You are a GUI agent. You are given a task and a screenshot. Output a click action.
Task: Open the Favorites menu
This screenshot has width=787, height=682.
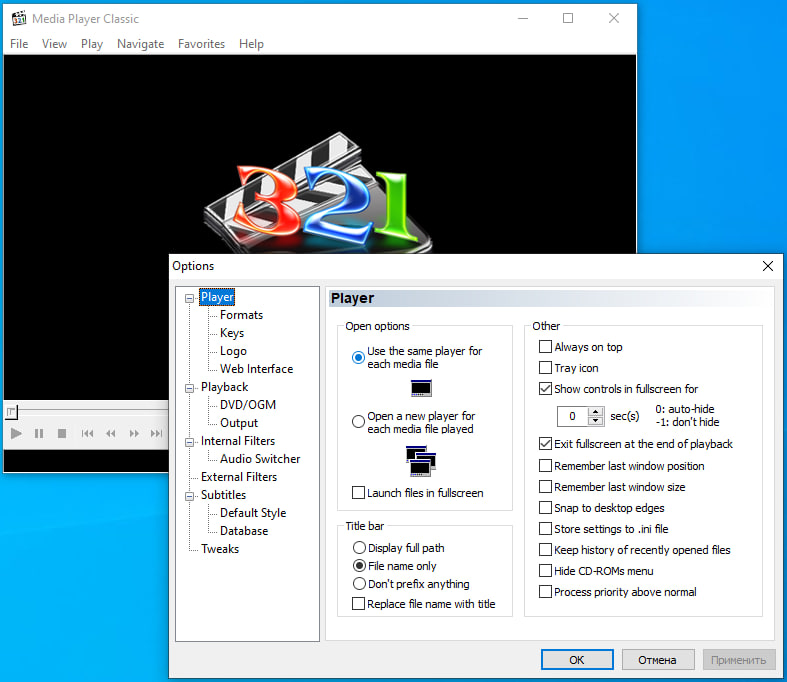201,44
